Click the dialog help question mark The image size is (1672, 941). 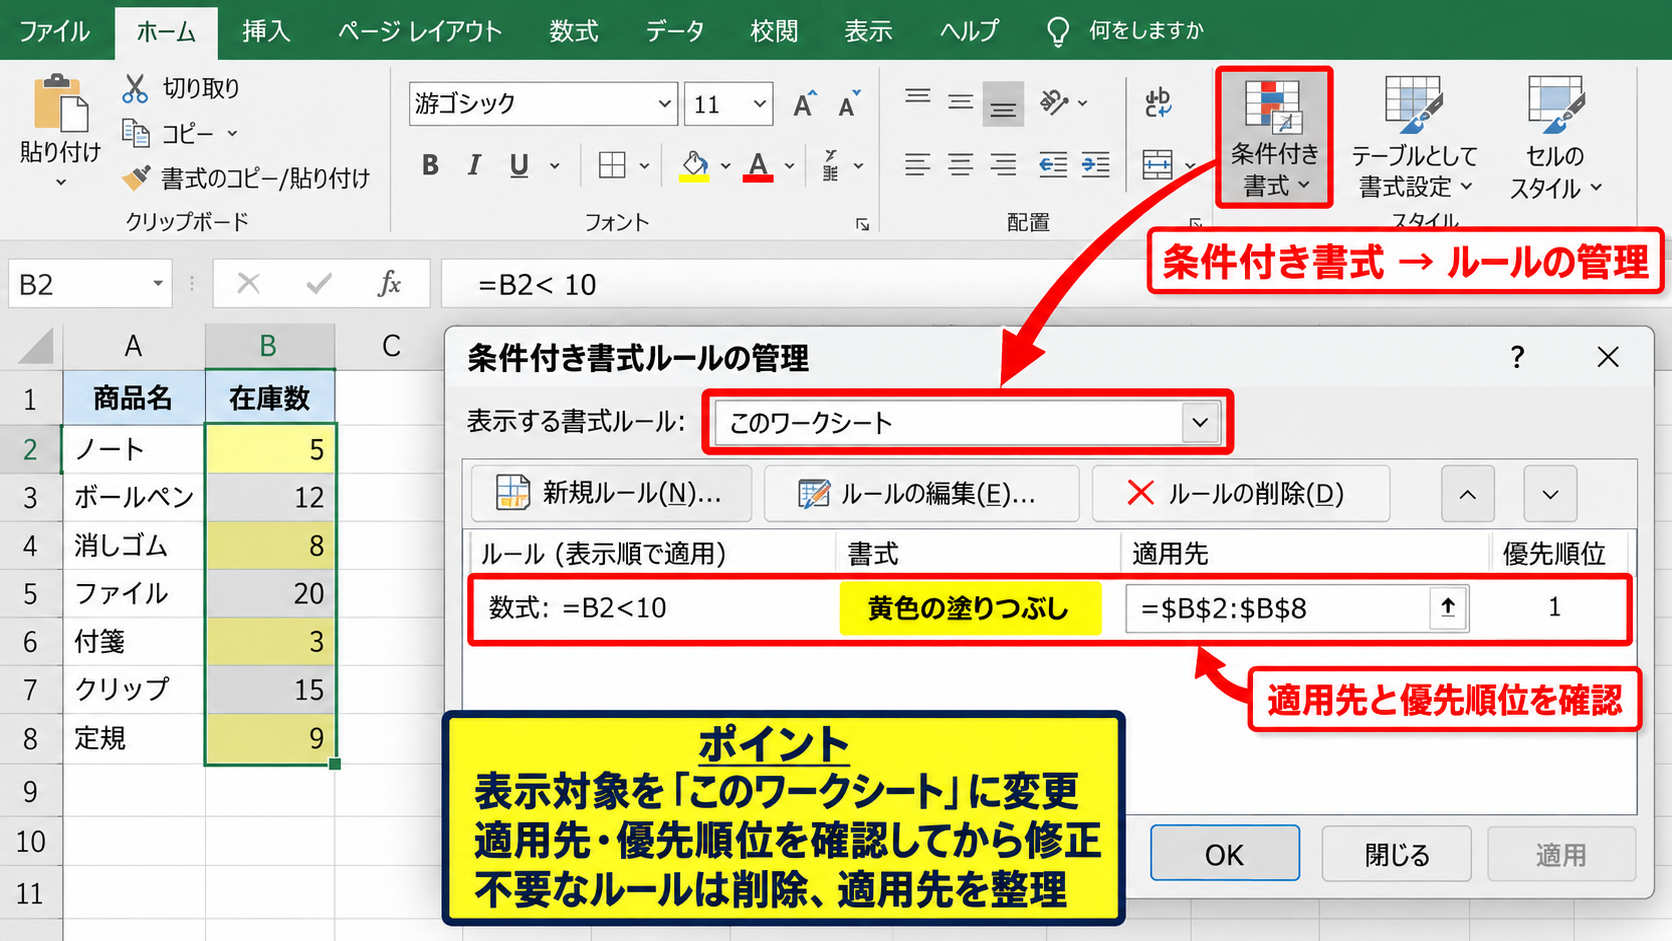coord(1517,357)
